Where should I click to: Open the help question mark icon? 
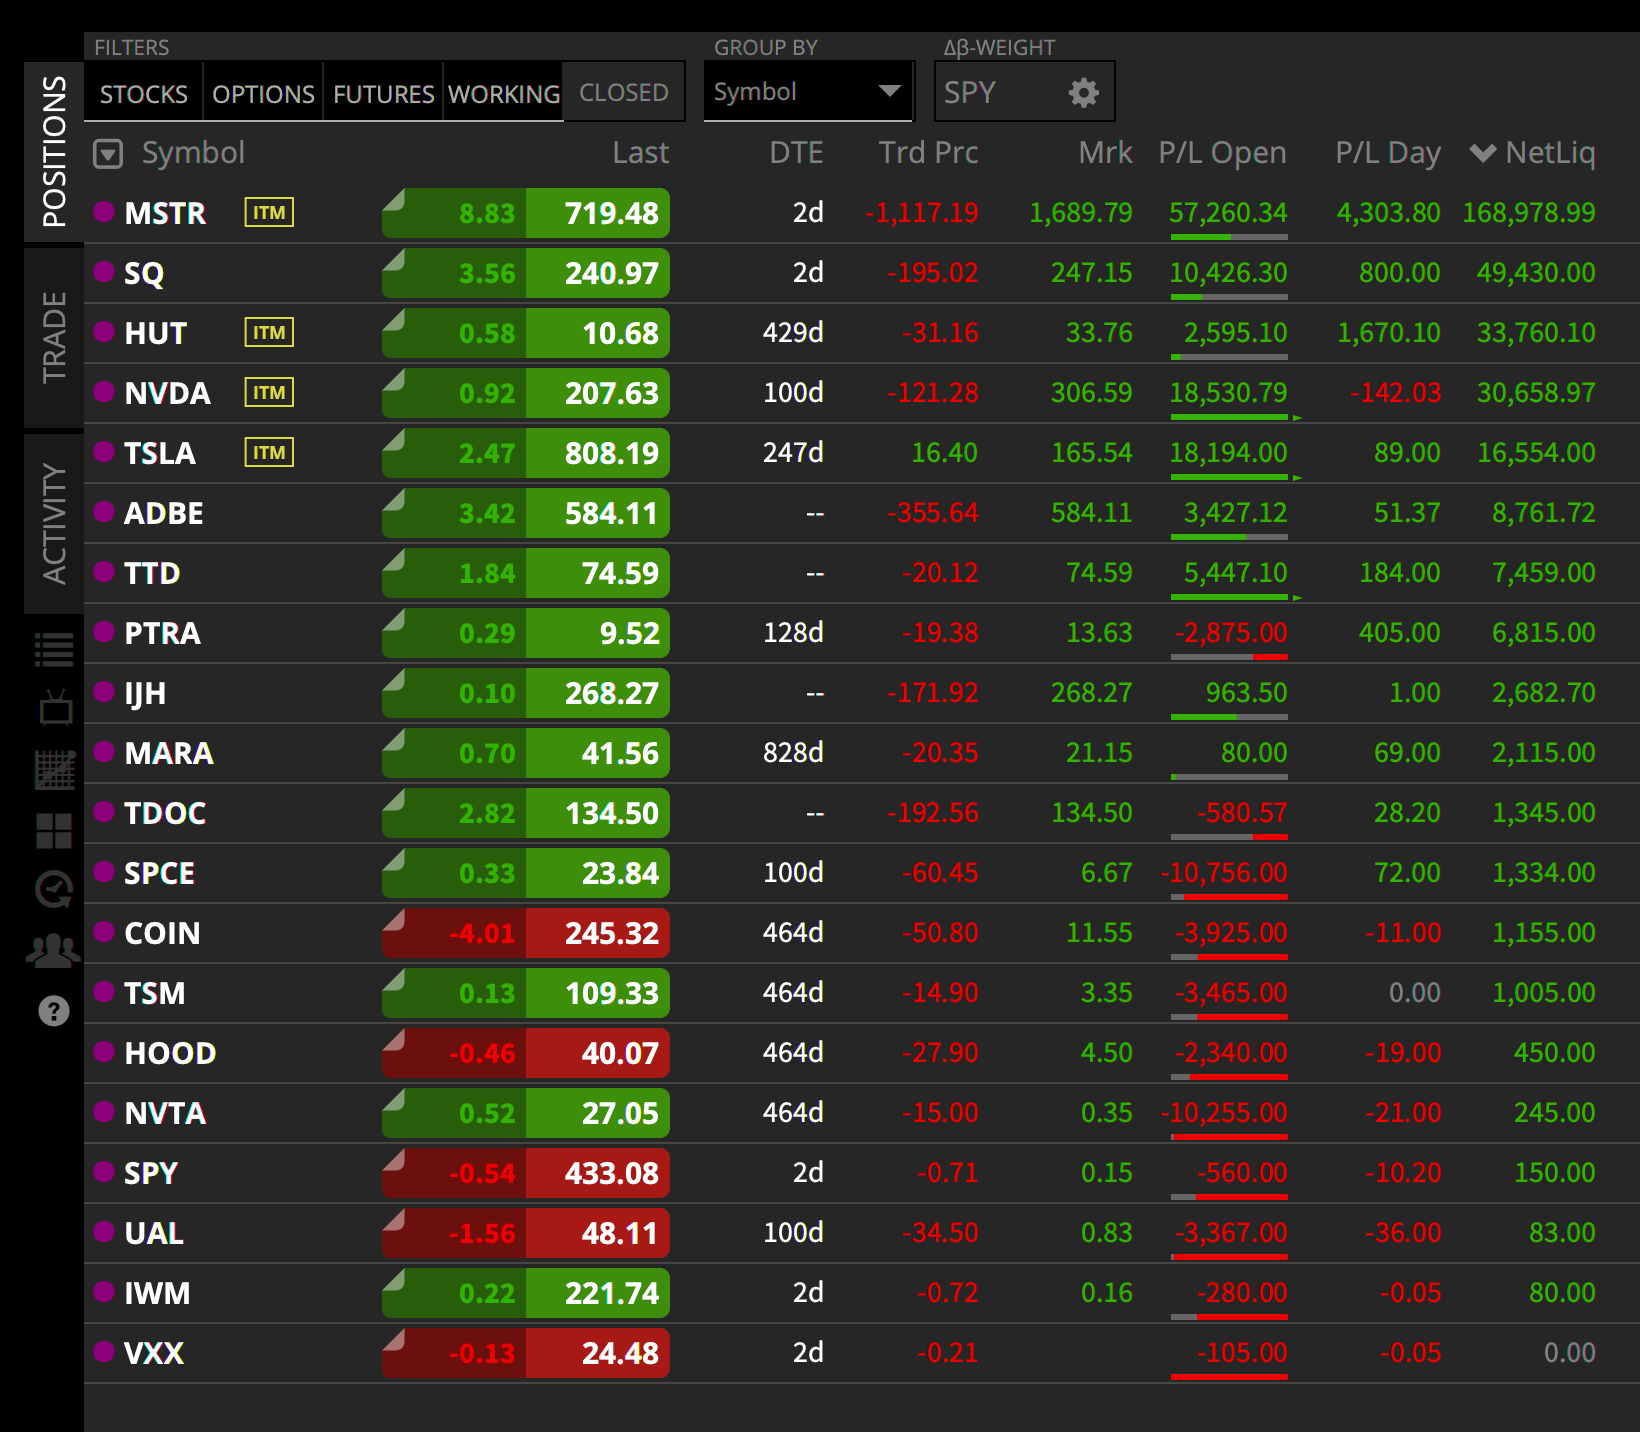[54, 1011]
